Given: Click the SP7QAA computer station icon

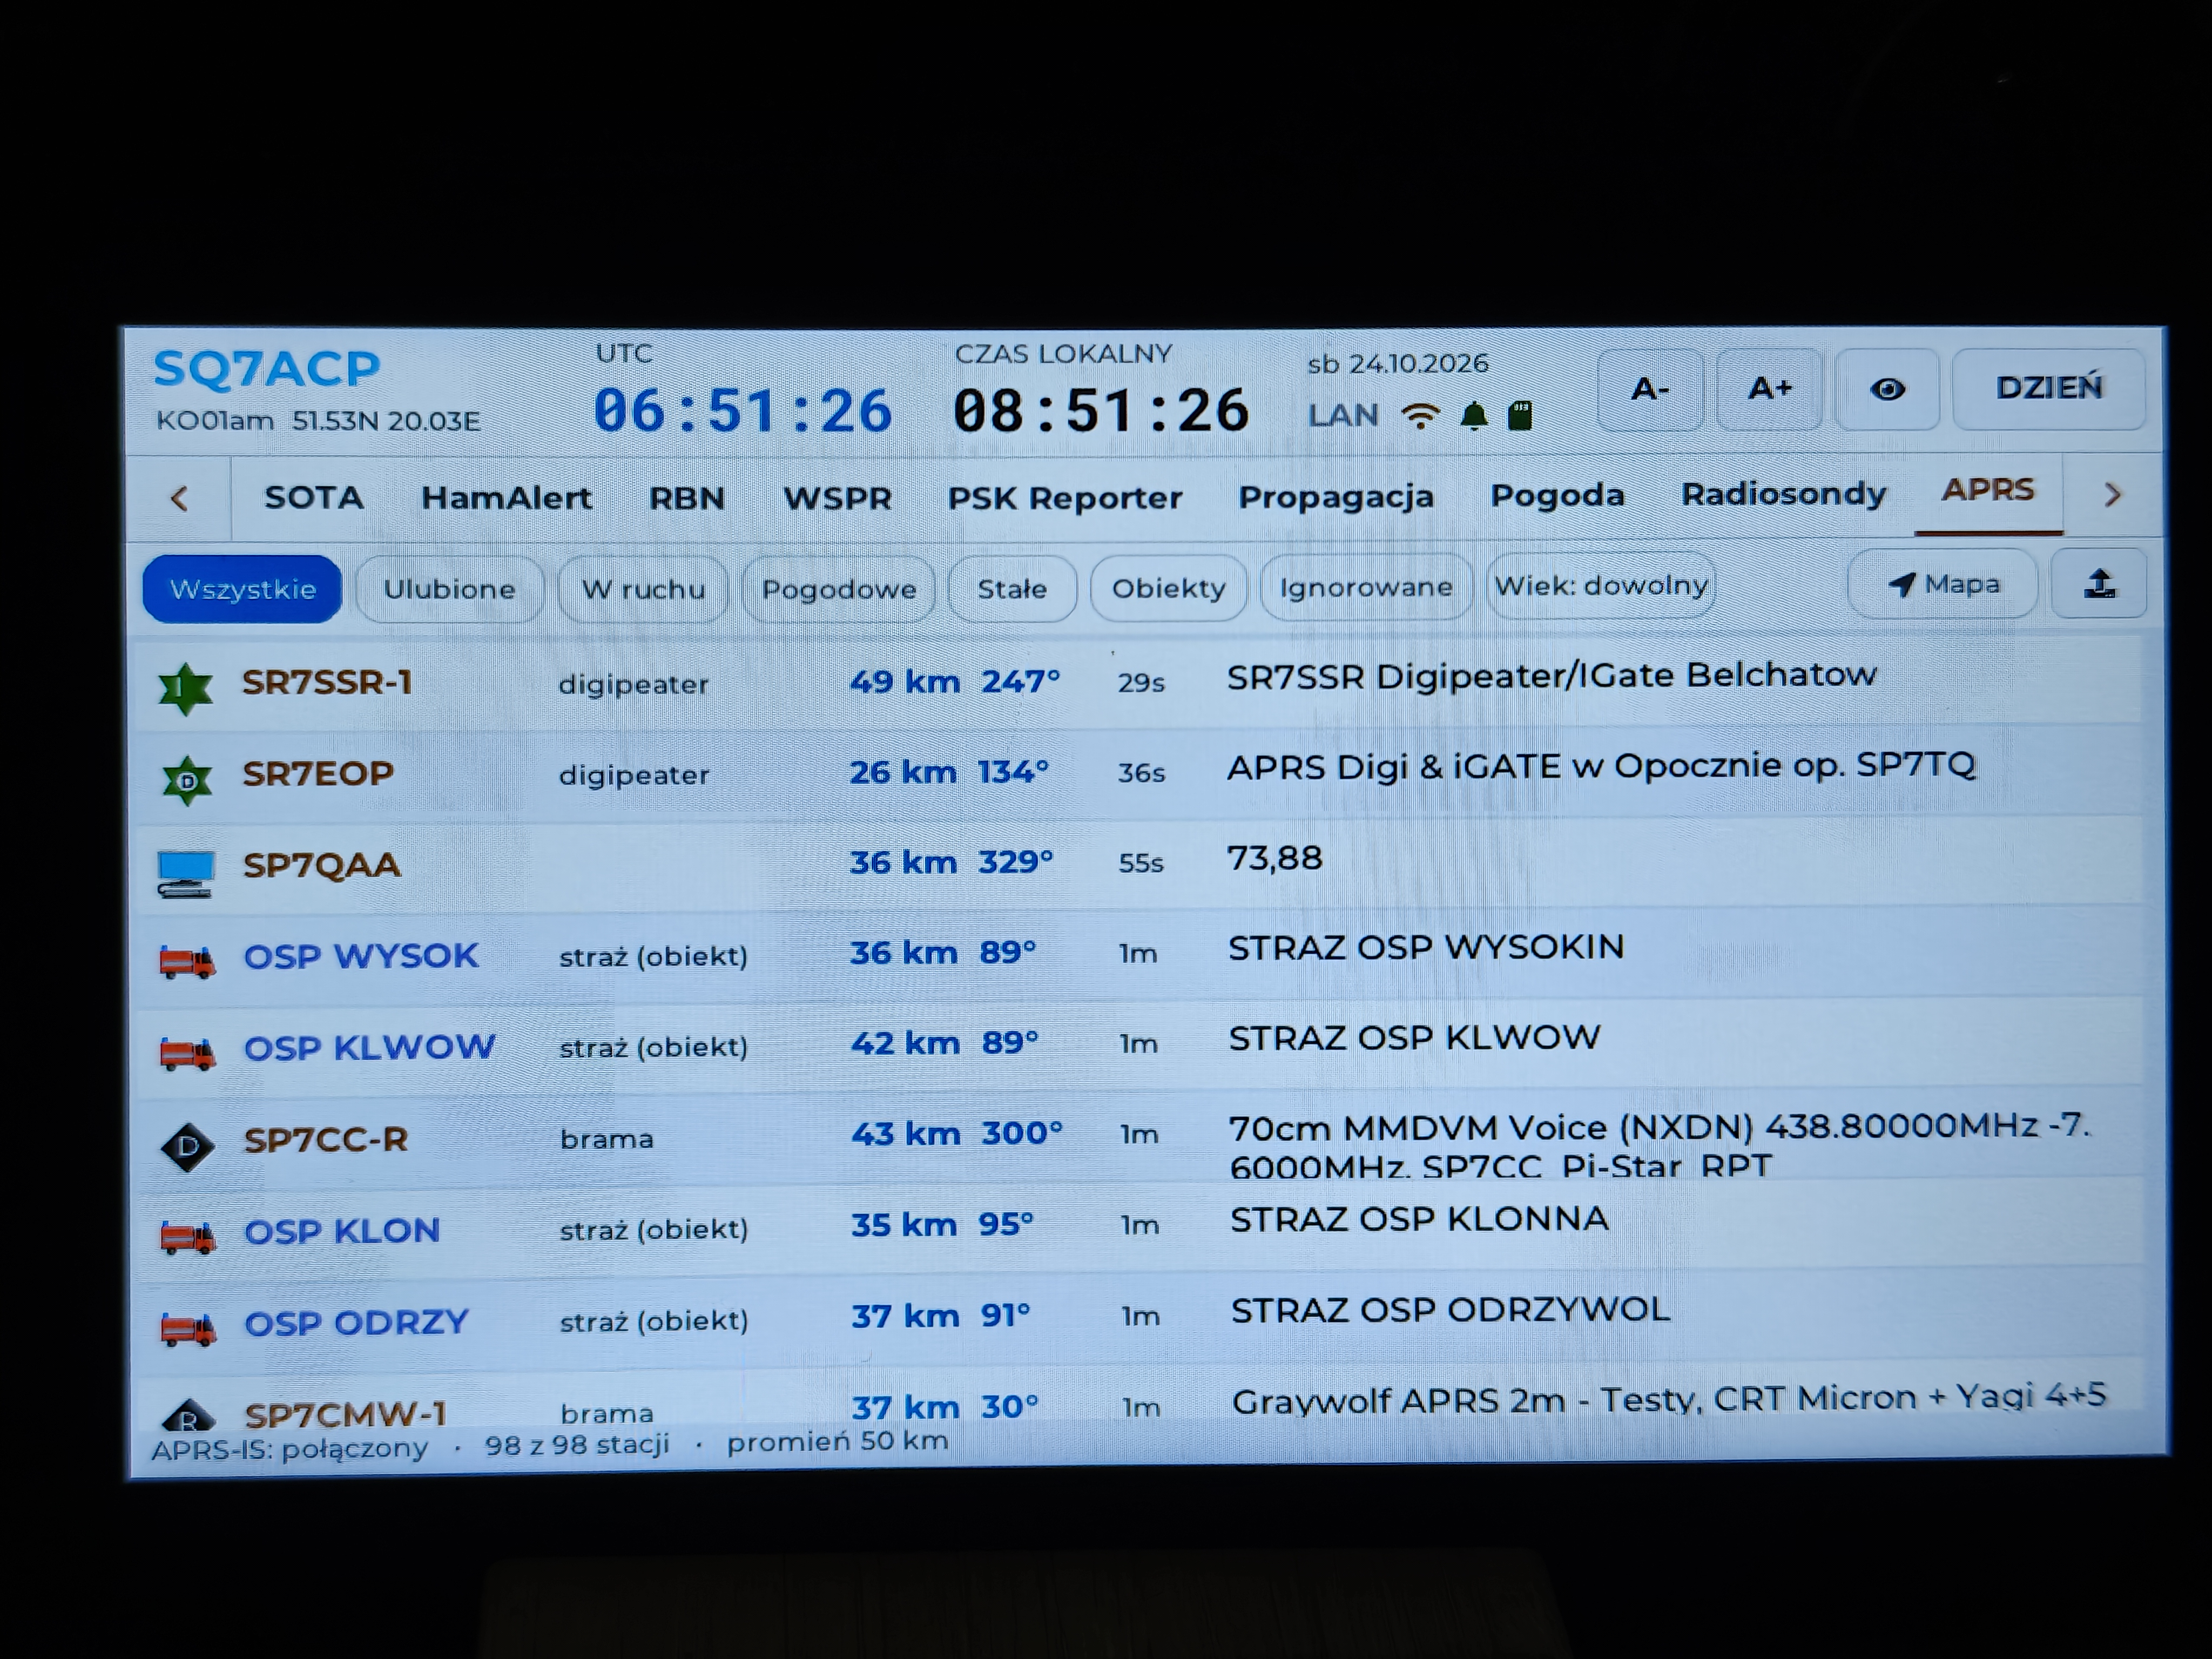Looking at the screenshot, I should [x=186, y=873].
